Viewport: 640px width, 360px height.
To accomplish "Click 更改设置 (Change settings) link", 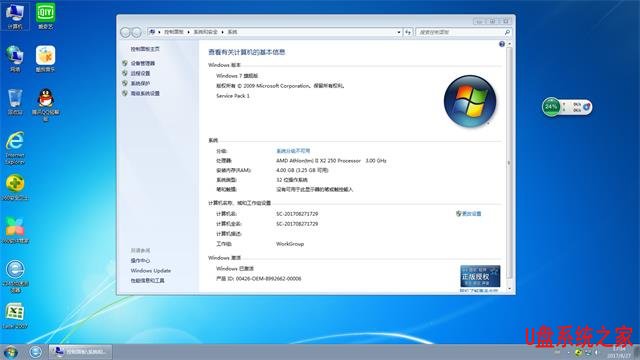I will coord(471,213).
